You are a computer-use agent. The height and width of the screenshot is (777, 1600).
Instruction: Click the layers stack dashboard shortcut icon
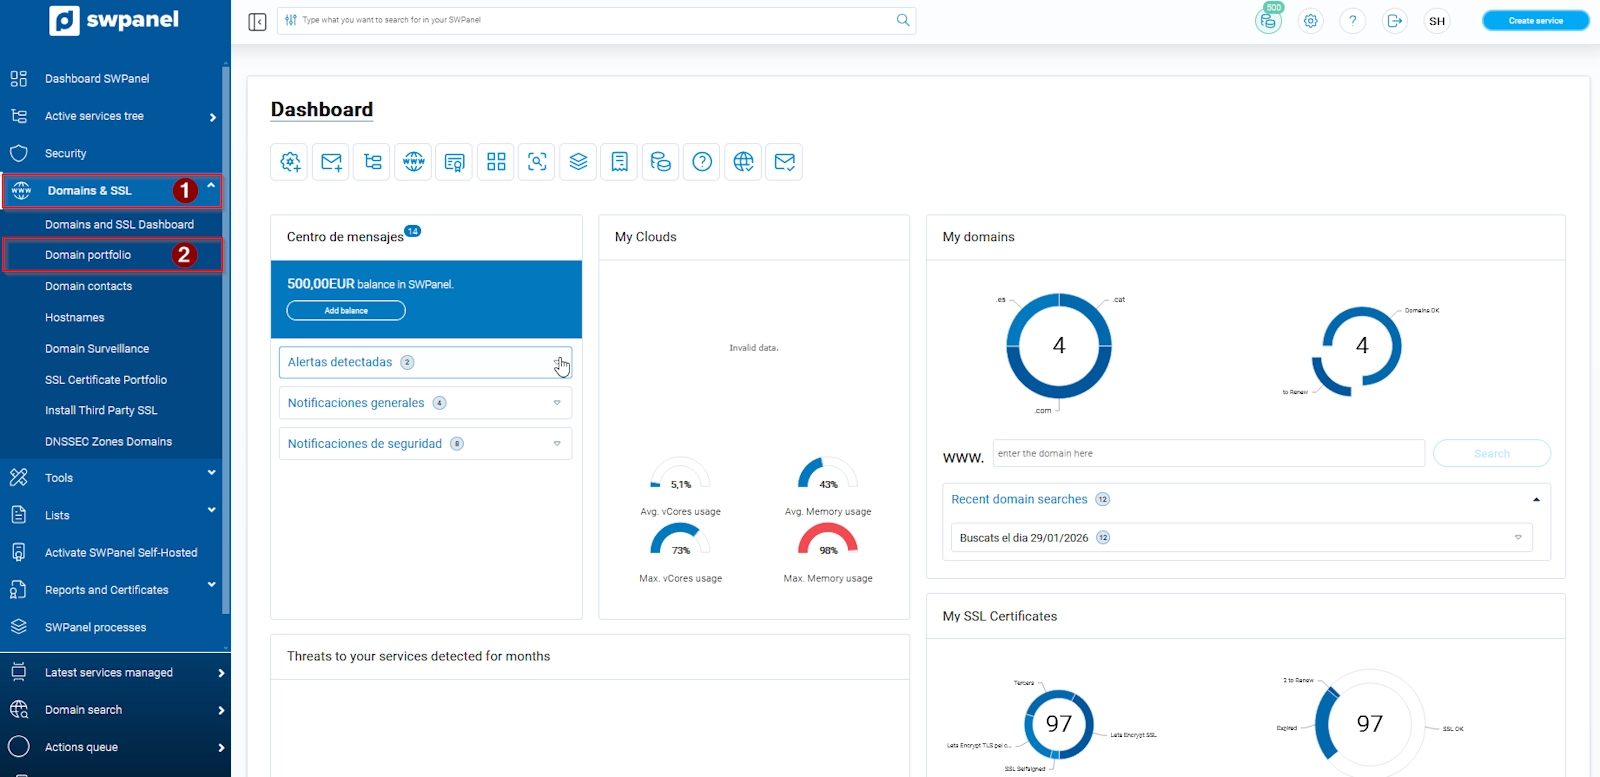point(578,162)
